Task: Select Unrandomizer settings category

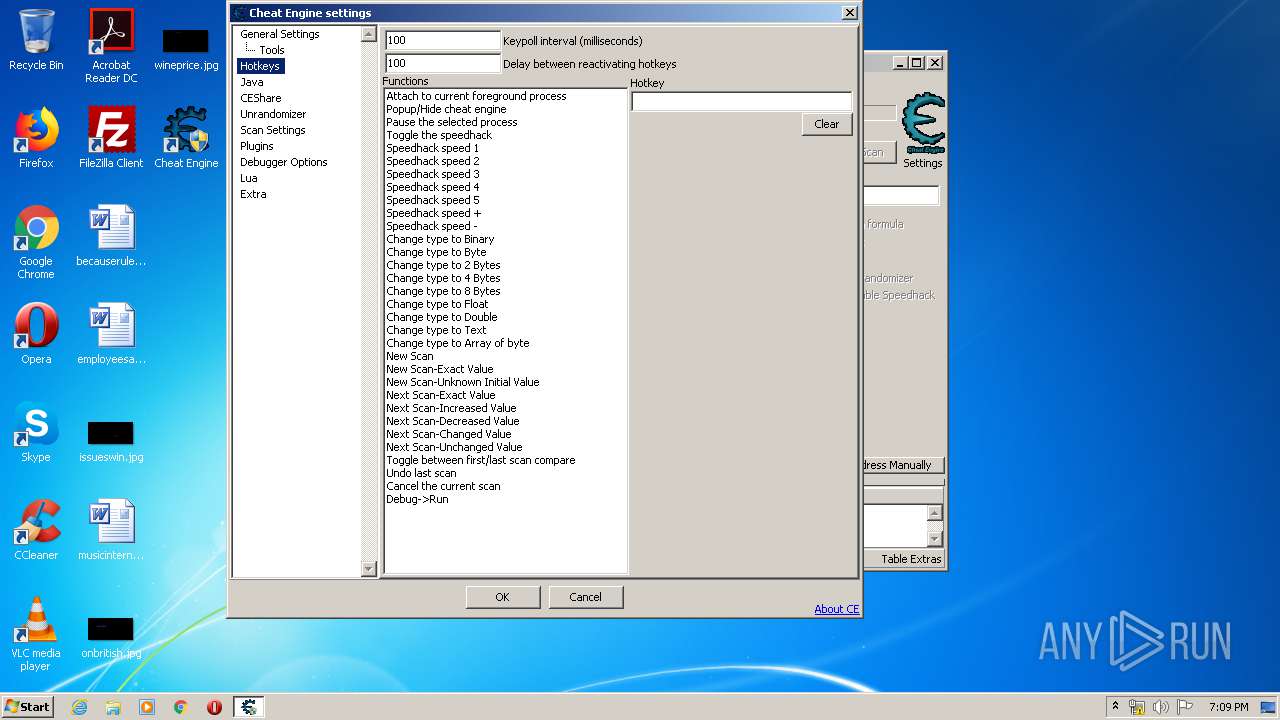Action: pos(273,114)
